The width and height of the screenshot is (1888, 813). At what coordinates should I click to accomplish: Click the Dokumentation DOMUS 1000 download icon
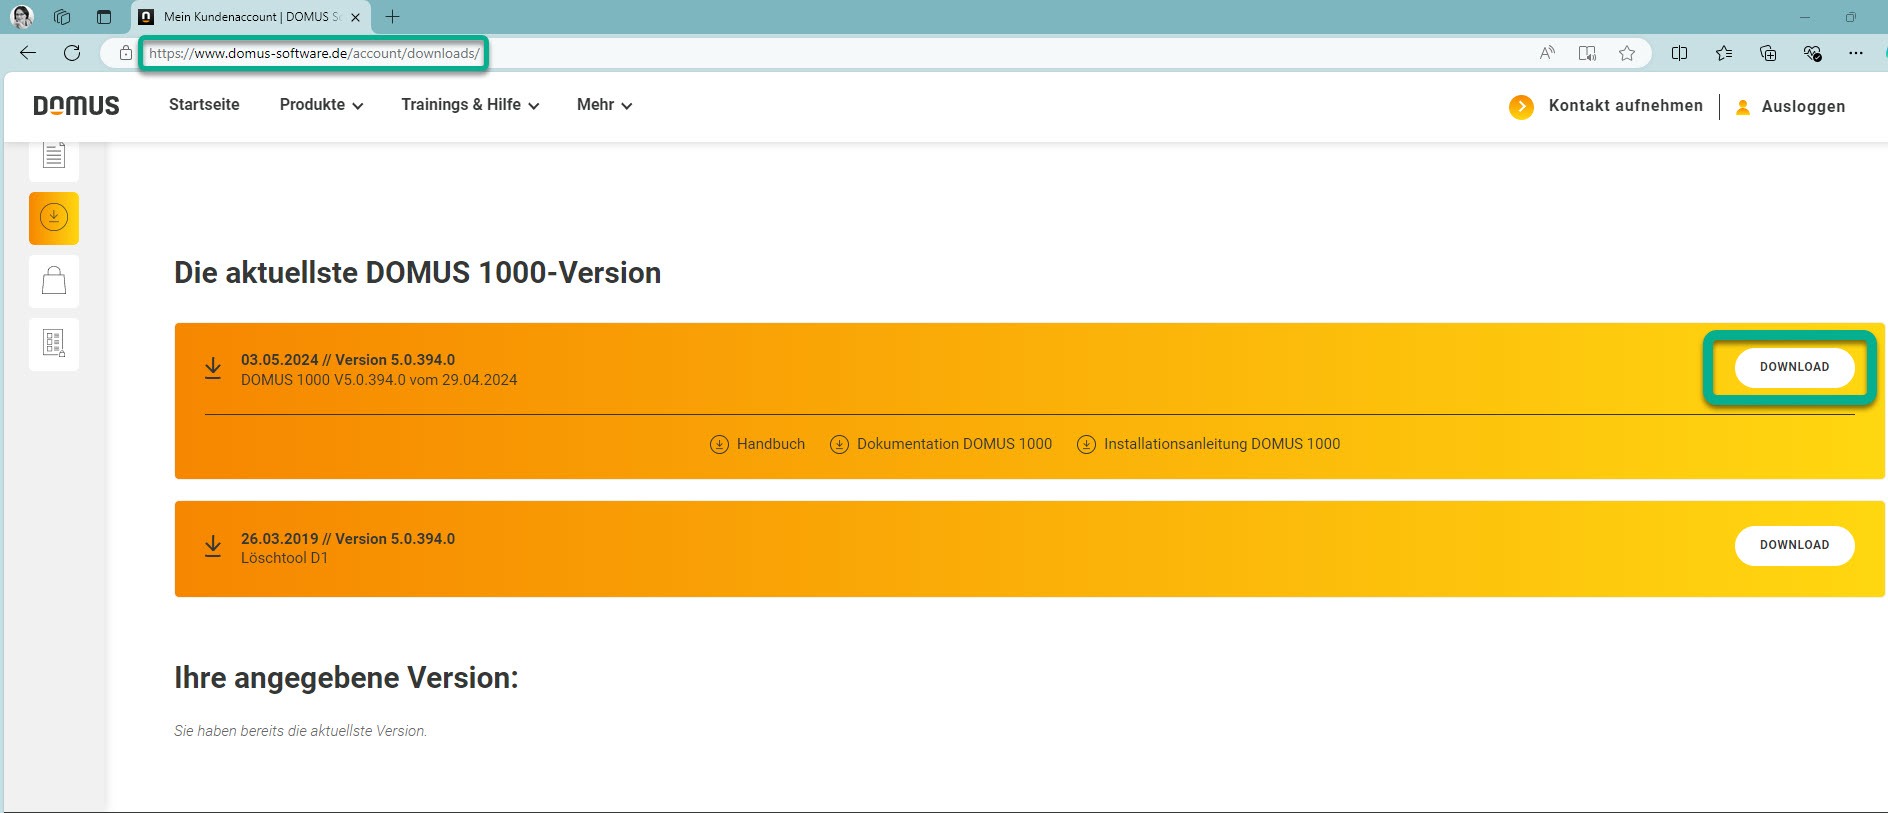[839, 444]
